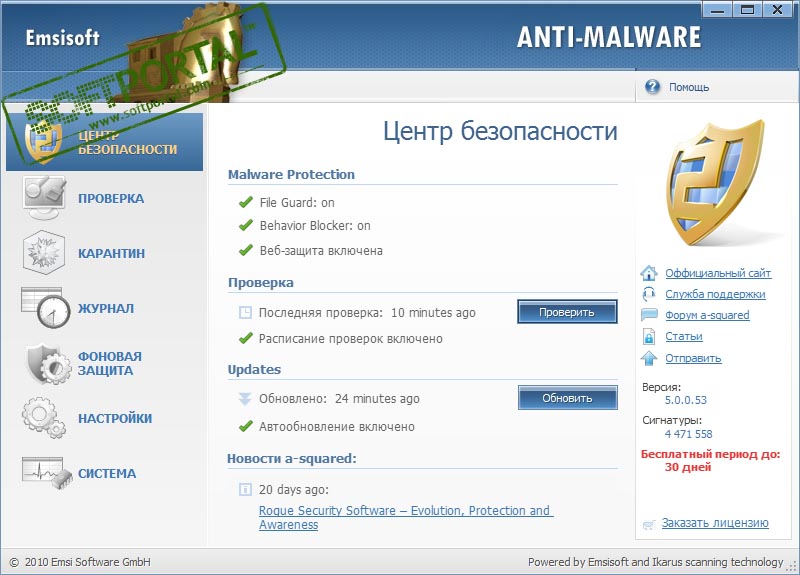The width and height of the screenshot is (800, 575).
Task: Click the Карантин quarantine virus icon
Action: tap(44, 253)
